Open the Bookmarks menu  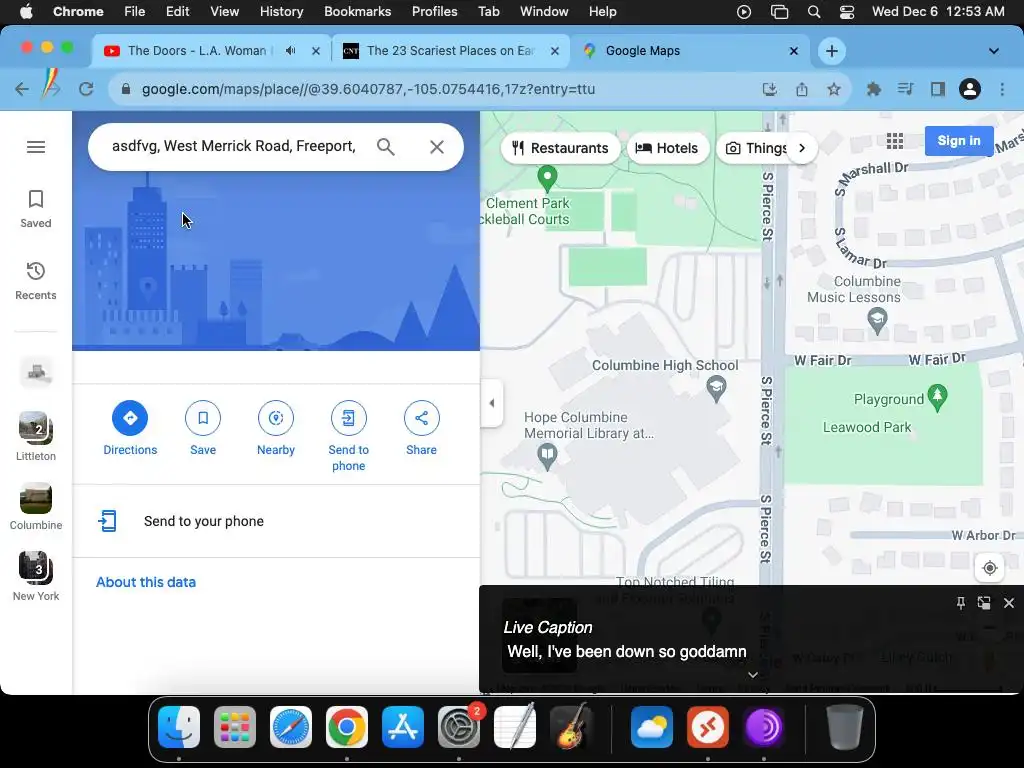click(x=357, y=12)
